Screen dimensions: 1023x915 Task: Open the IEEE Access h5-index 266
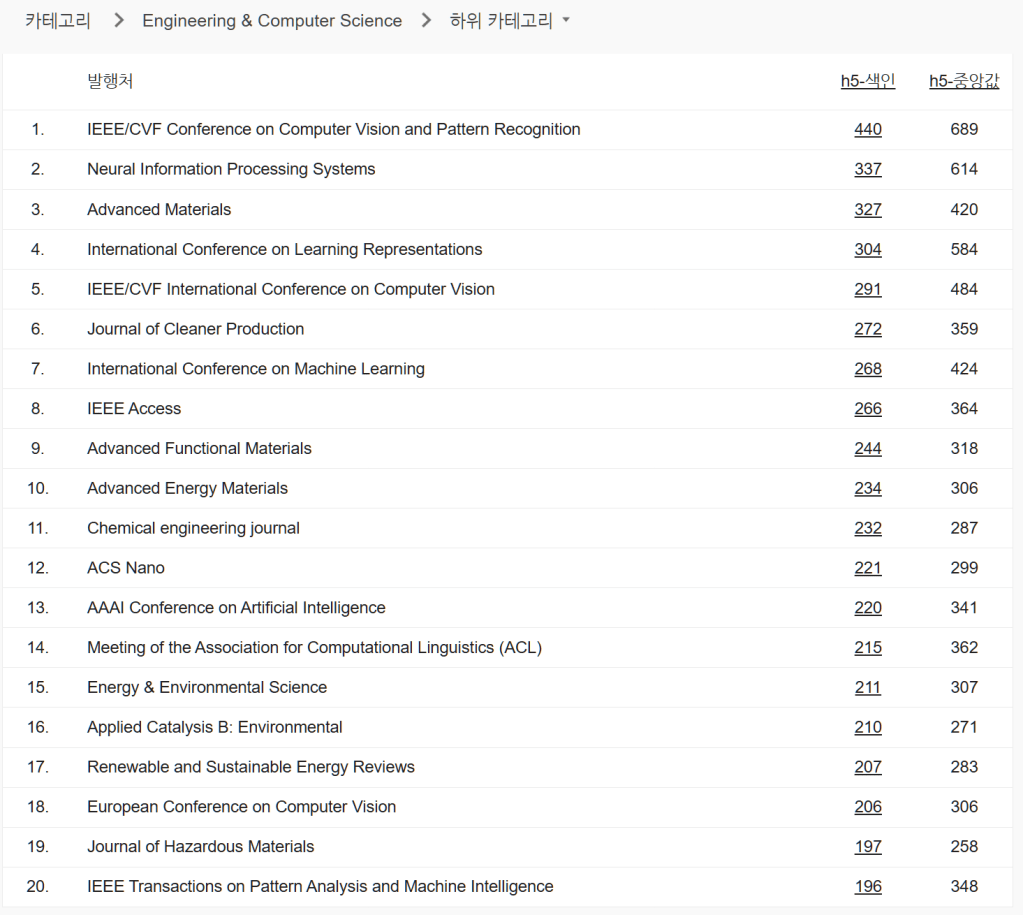(867, 409)
